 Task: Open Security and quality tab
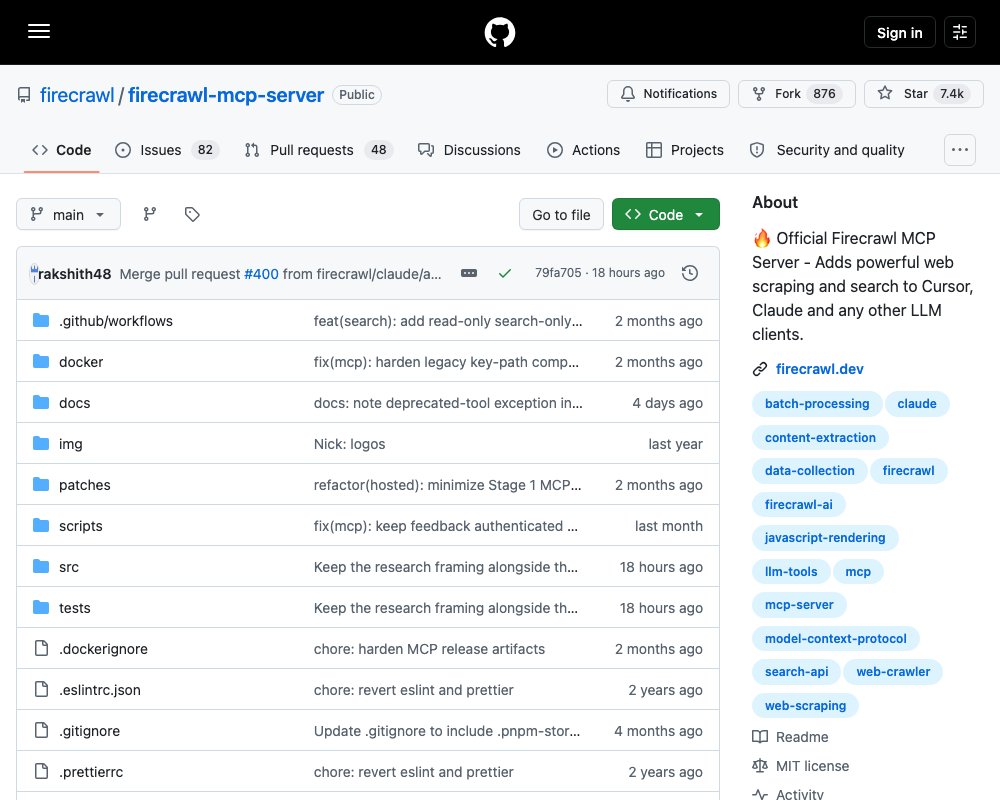point(827,150)
